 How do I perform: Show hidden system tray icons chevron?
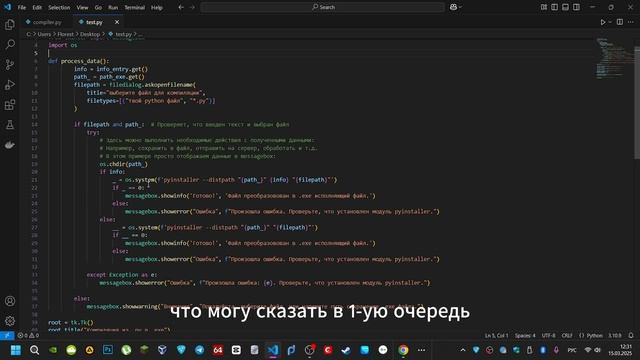[x=462, y=350]
